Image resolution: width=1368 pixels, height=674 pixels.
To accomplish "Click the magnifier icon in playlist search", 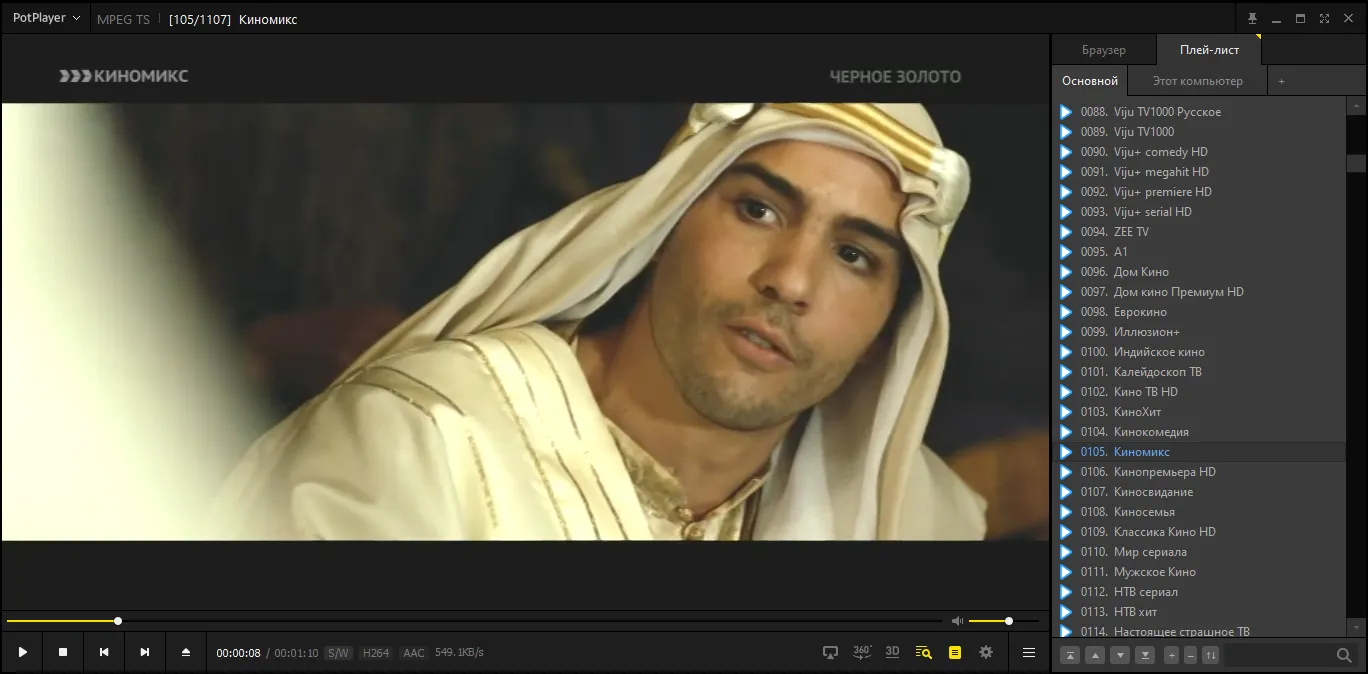I will coord(1344,655).
